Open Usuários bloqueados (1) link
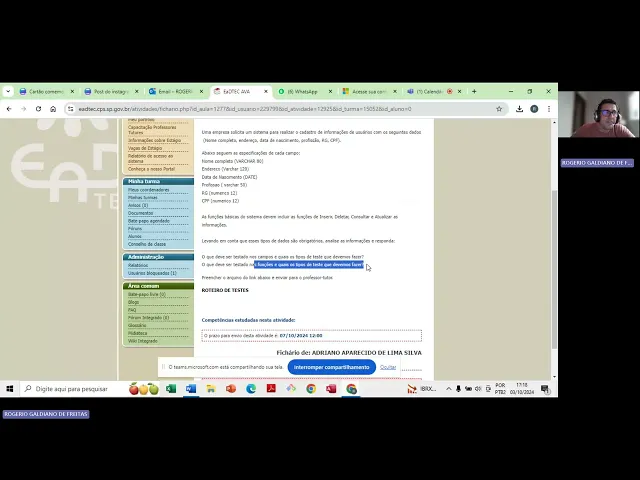The image size is (640, 480). pyautogui.click(x=152, y=273)
